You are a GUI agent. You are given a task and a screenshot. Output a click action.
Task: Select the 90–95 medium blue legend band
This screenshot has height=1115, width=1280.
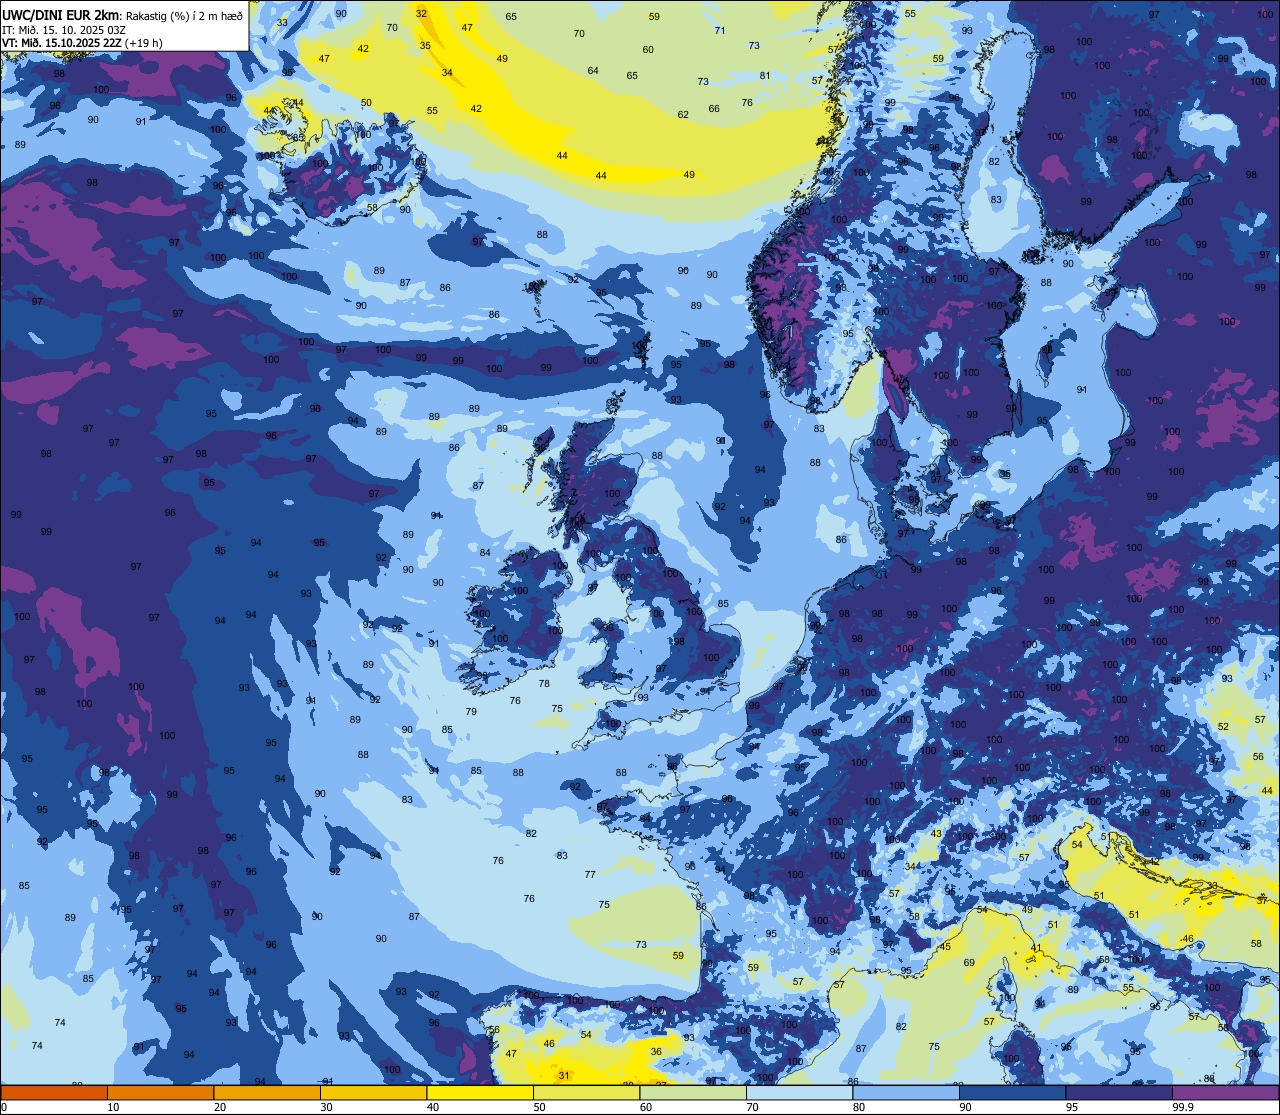point(1012,1092)
